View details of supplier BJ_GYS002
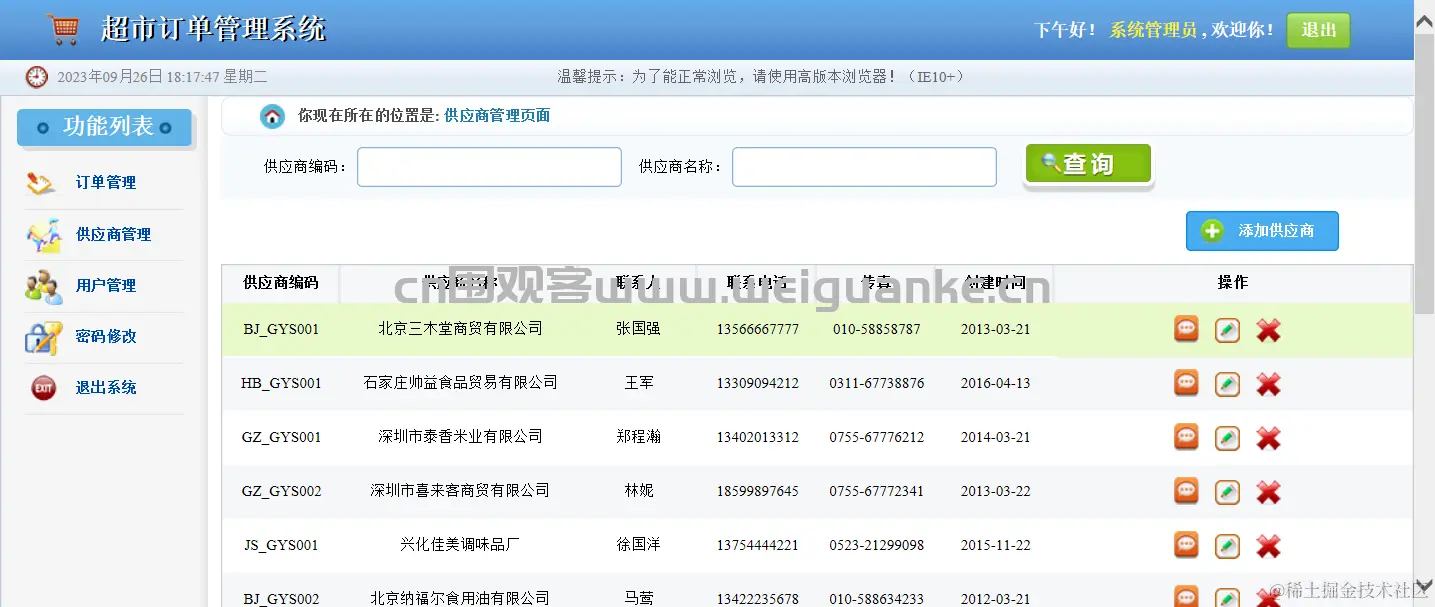1435x607 pixels. point(1186,596)
